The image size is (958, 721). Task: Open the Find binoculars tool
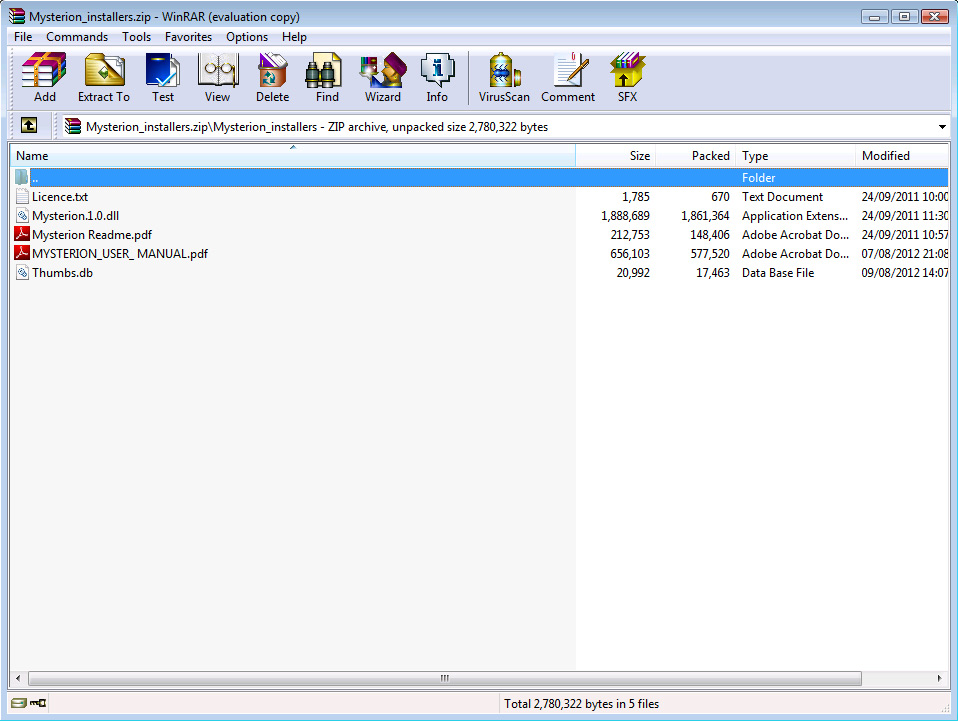pyautogui.click(x=327, y=78)
